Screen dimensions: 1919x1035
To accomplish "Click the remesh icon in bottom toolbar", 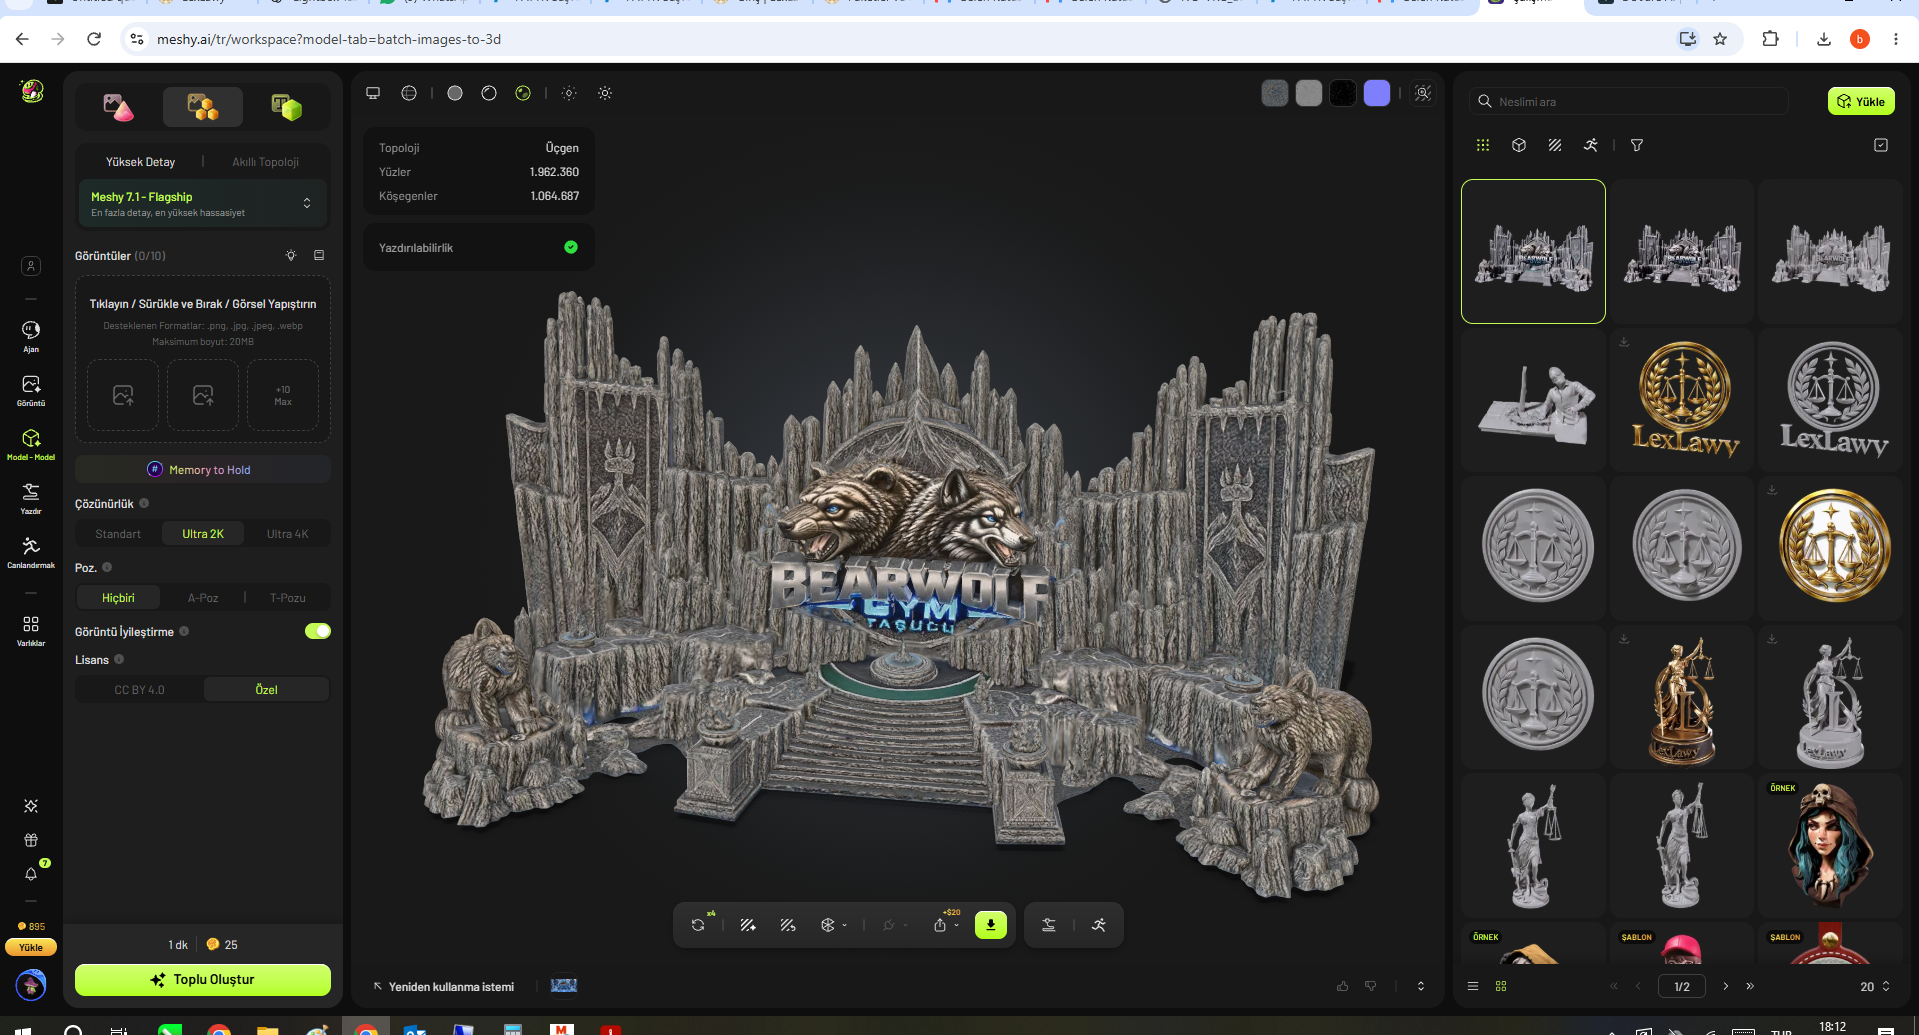I will pos(827,925).
